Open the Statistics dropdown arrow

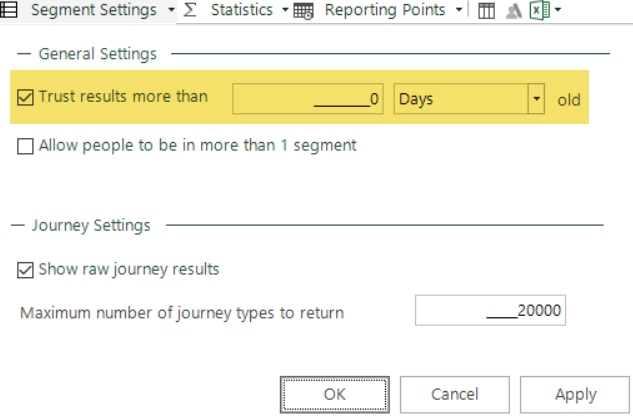pos(285,10)
